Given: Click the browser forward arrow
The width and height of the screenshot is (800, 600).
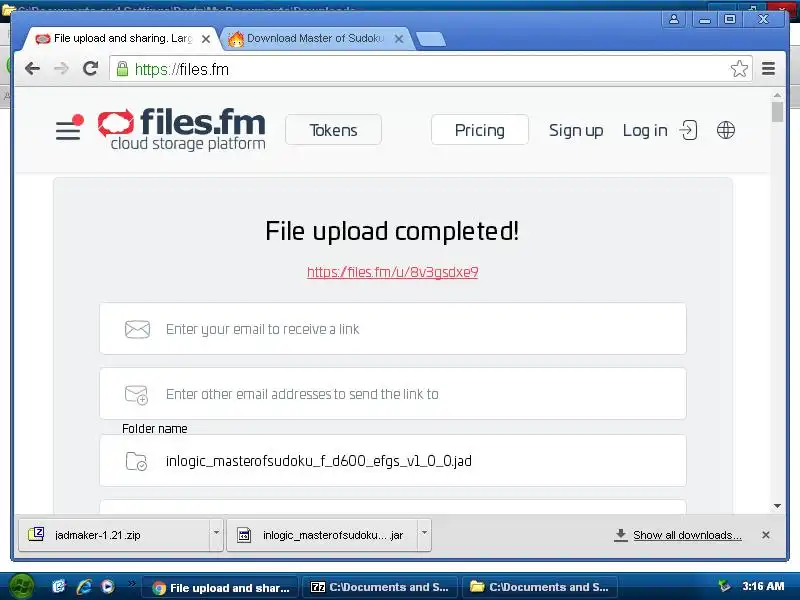Looking at the screenshot, I should click(x=61, y=68).
